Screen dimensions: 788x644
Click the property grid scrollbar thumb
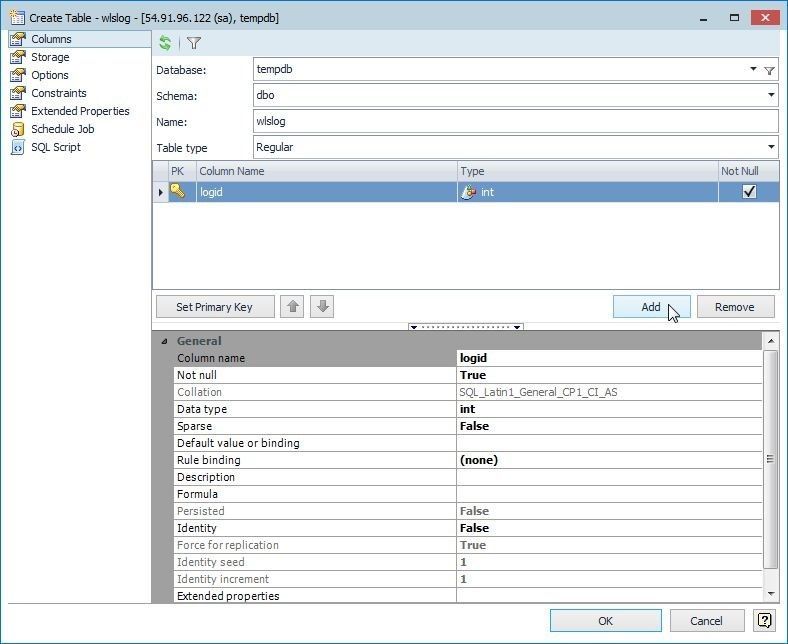click(x=770, y=459)
